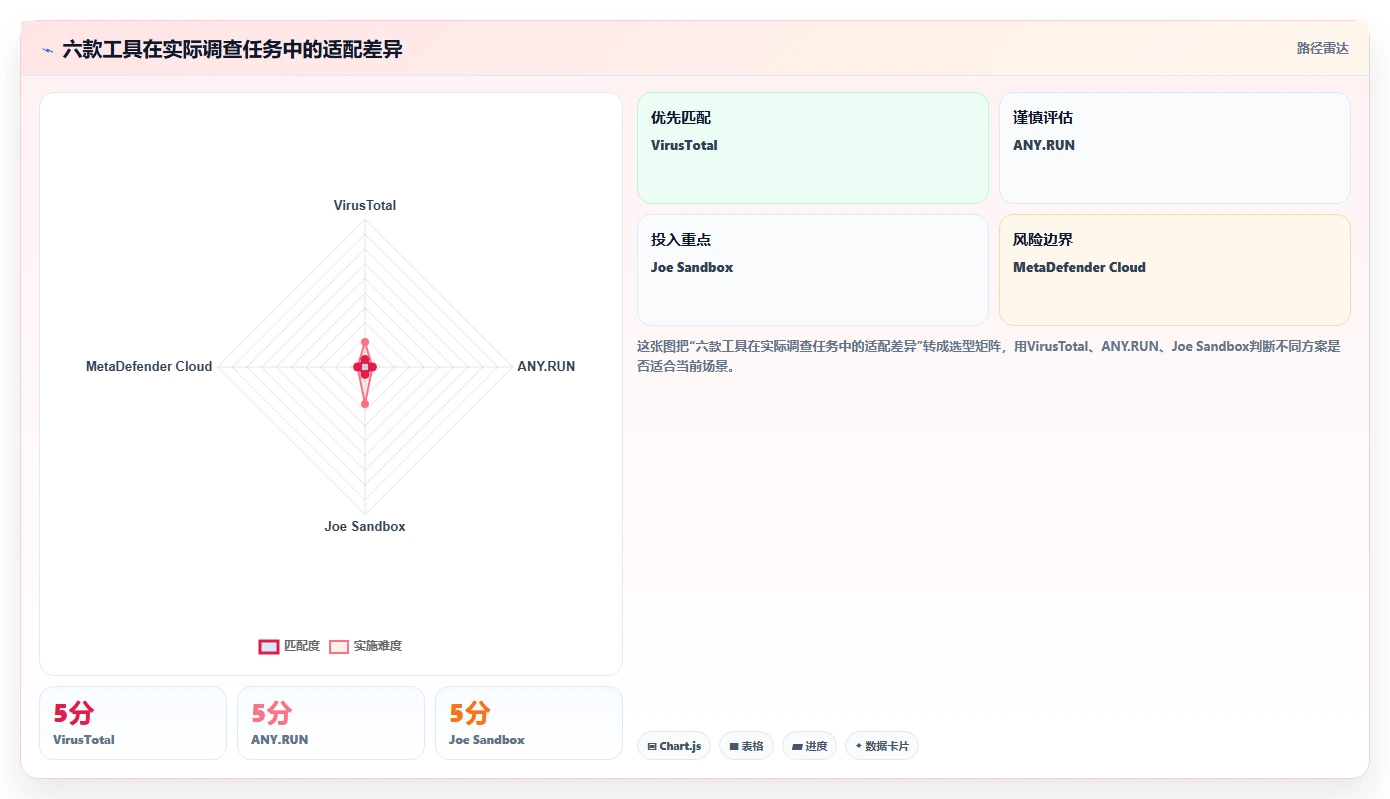The image size is (1390, 799).
Task: Select the ANY.RUN radar axis label
Action: coord(546,366)
